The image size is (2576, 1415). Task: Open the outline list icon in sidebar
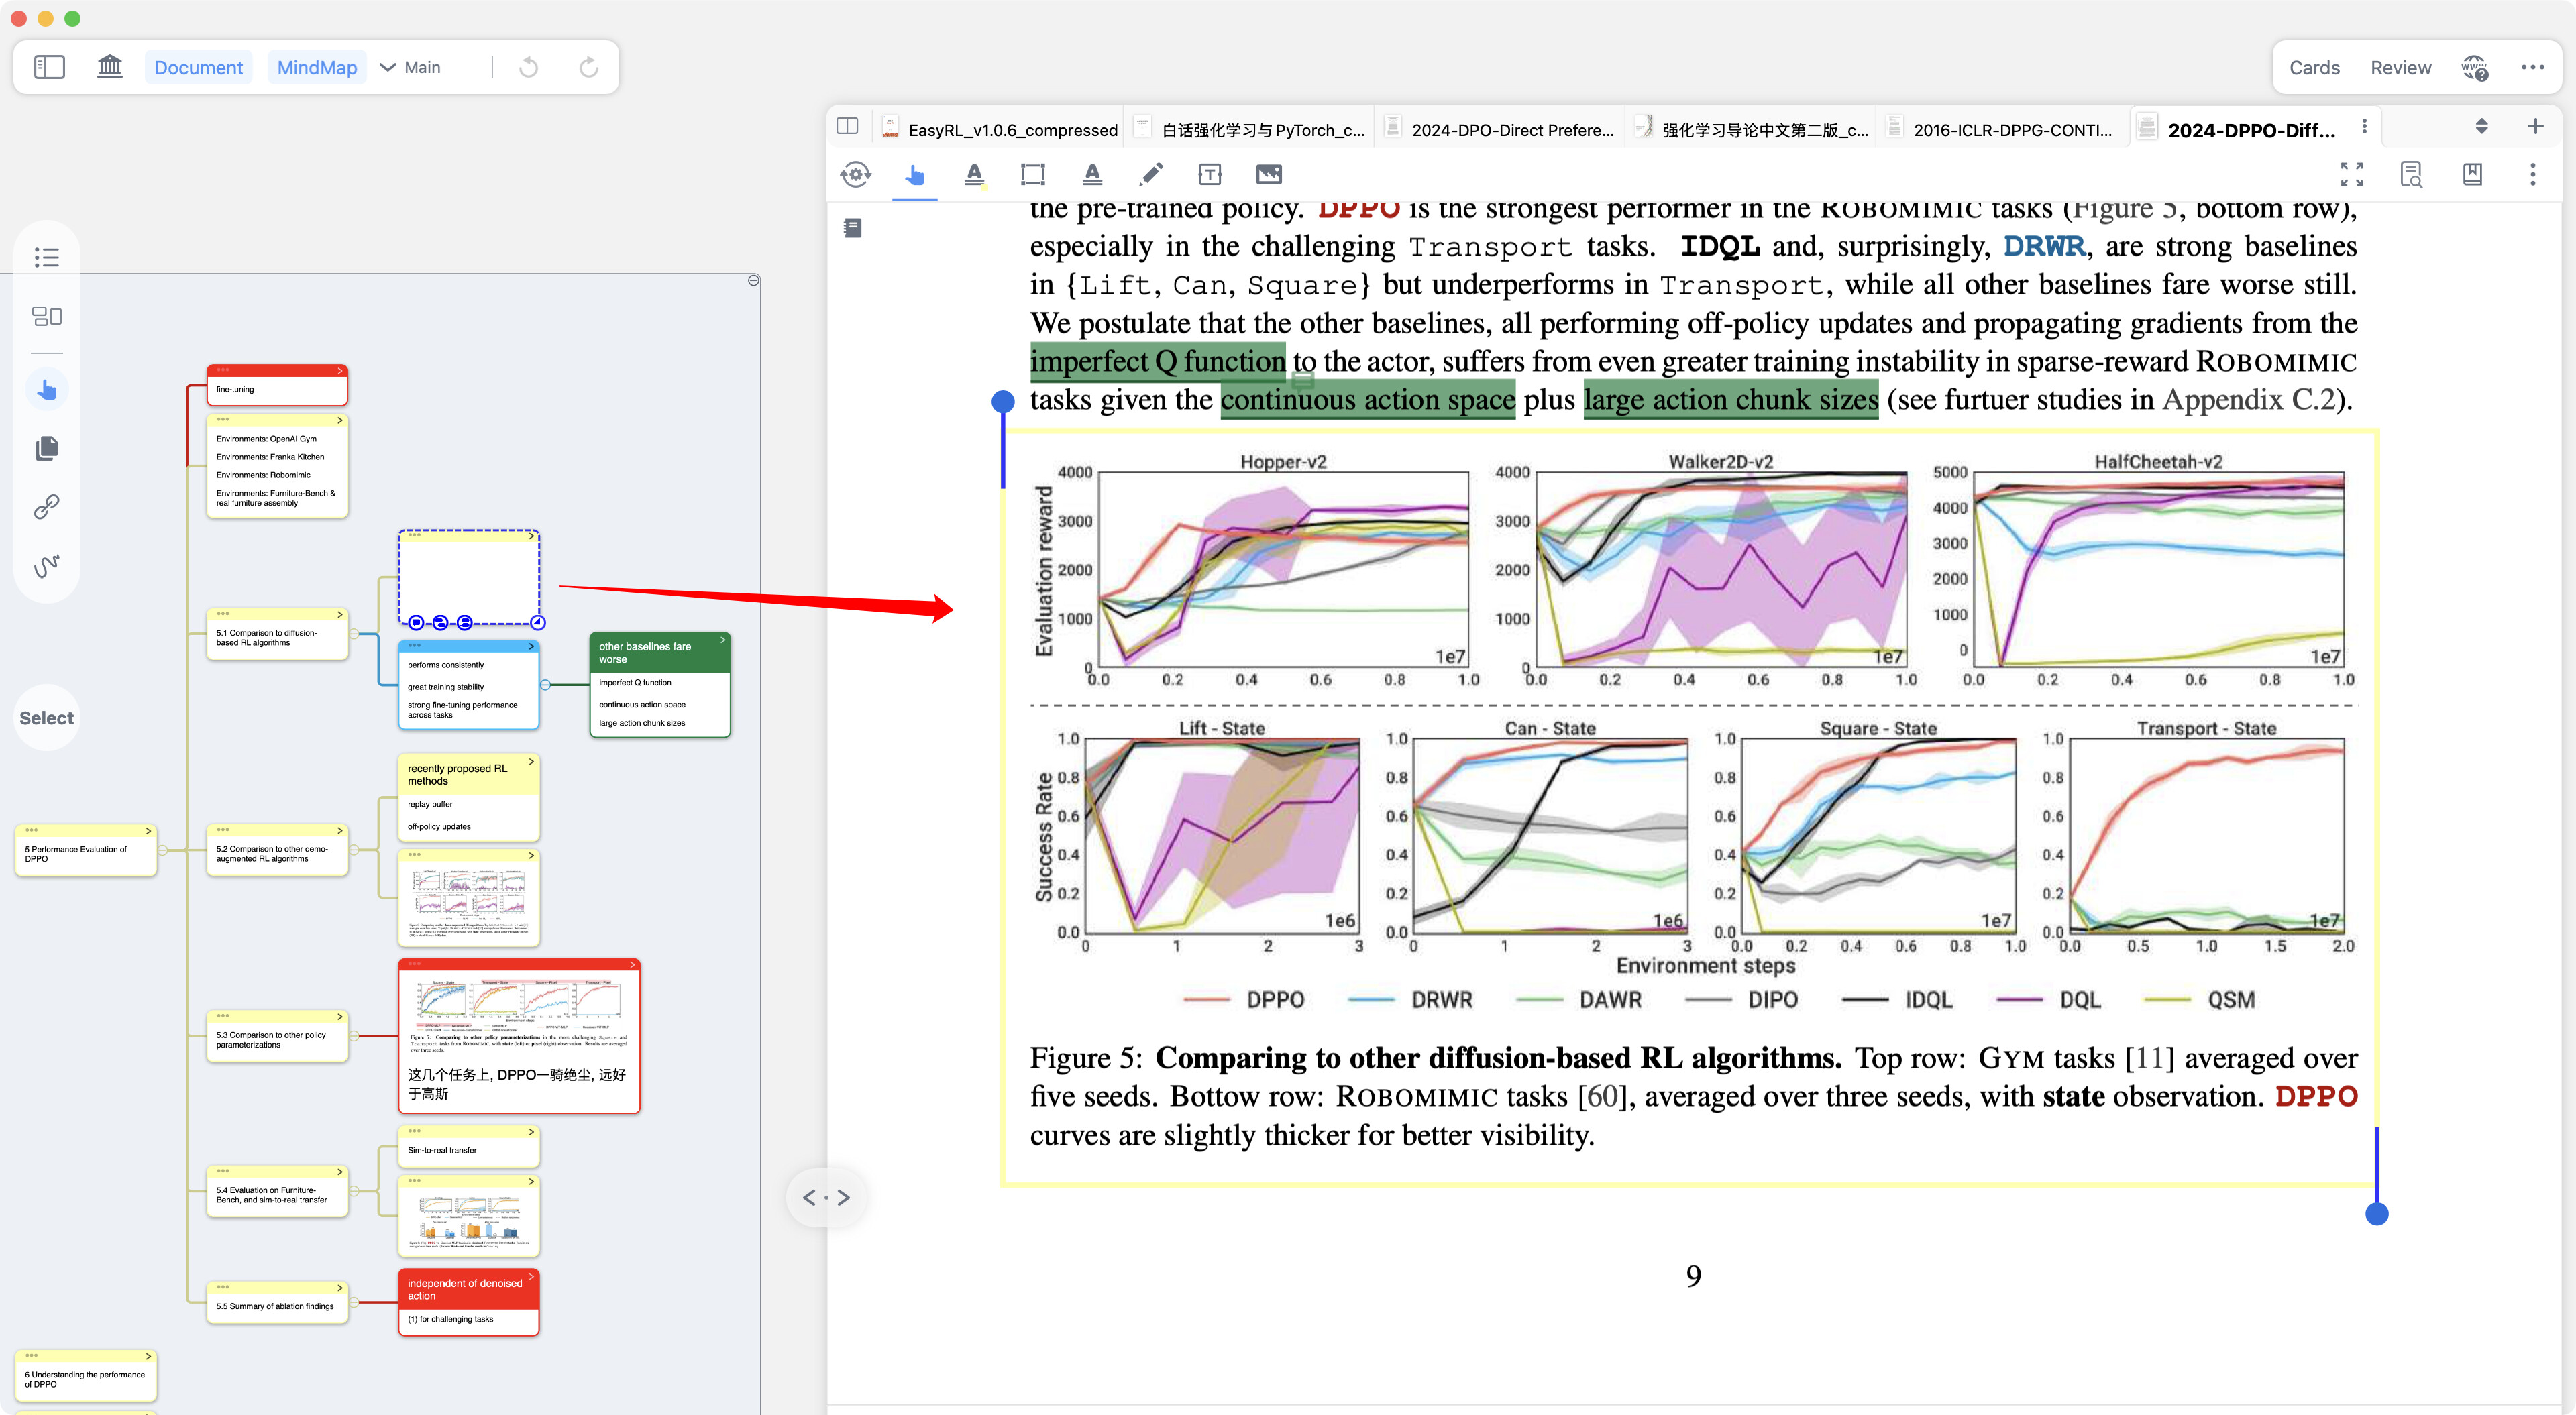click(47, 257)
